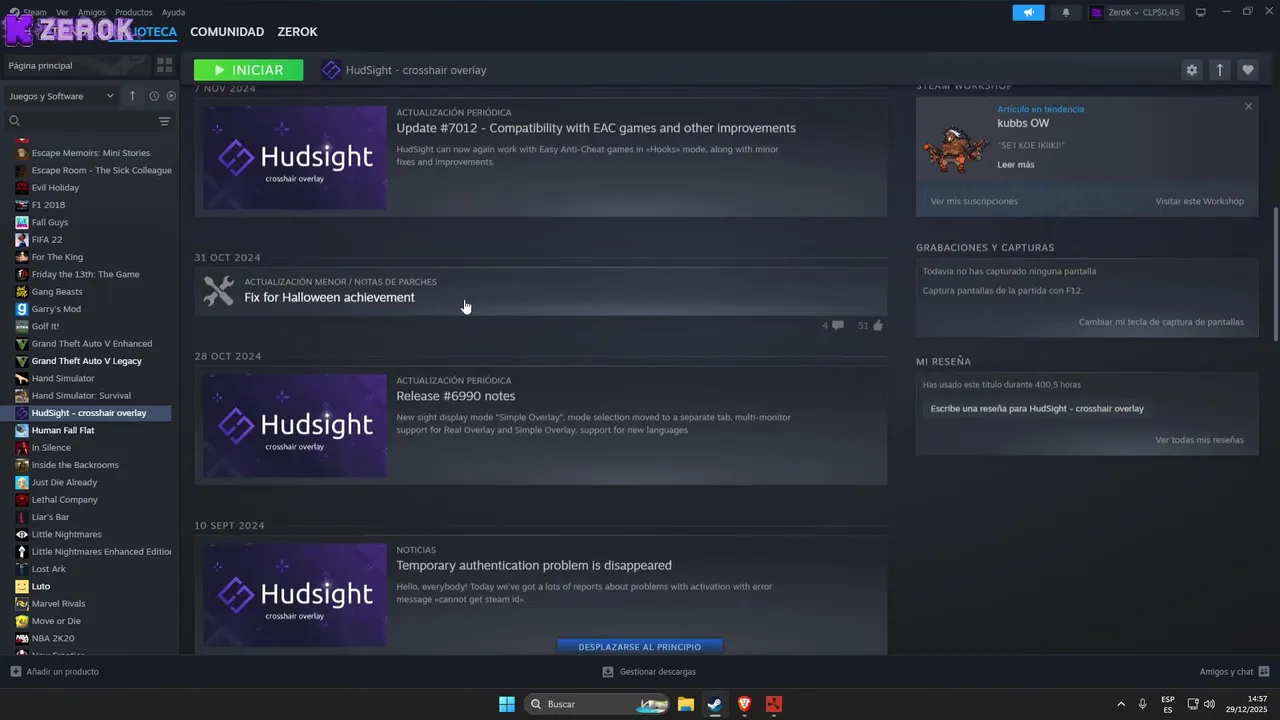Open the Amigos menu

tap(91, 12)
